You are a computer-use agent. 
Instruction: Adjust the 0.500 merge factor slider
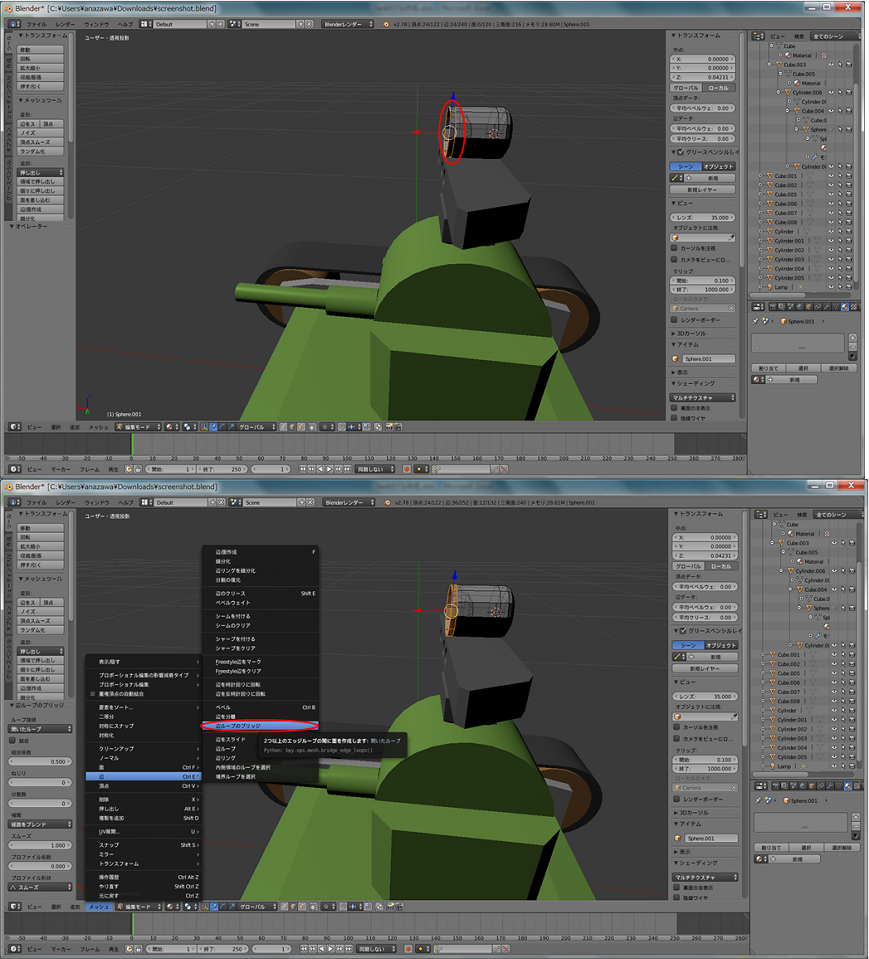click(40, 762)
